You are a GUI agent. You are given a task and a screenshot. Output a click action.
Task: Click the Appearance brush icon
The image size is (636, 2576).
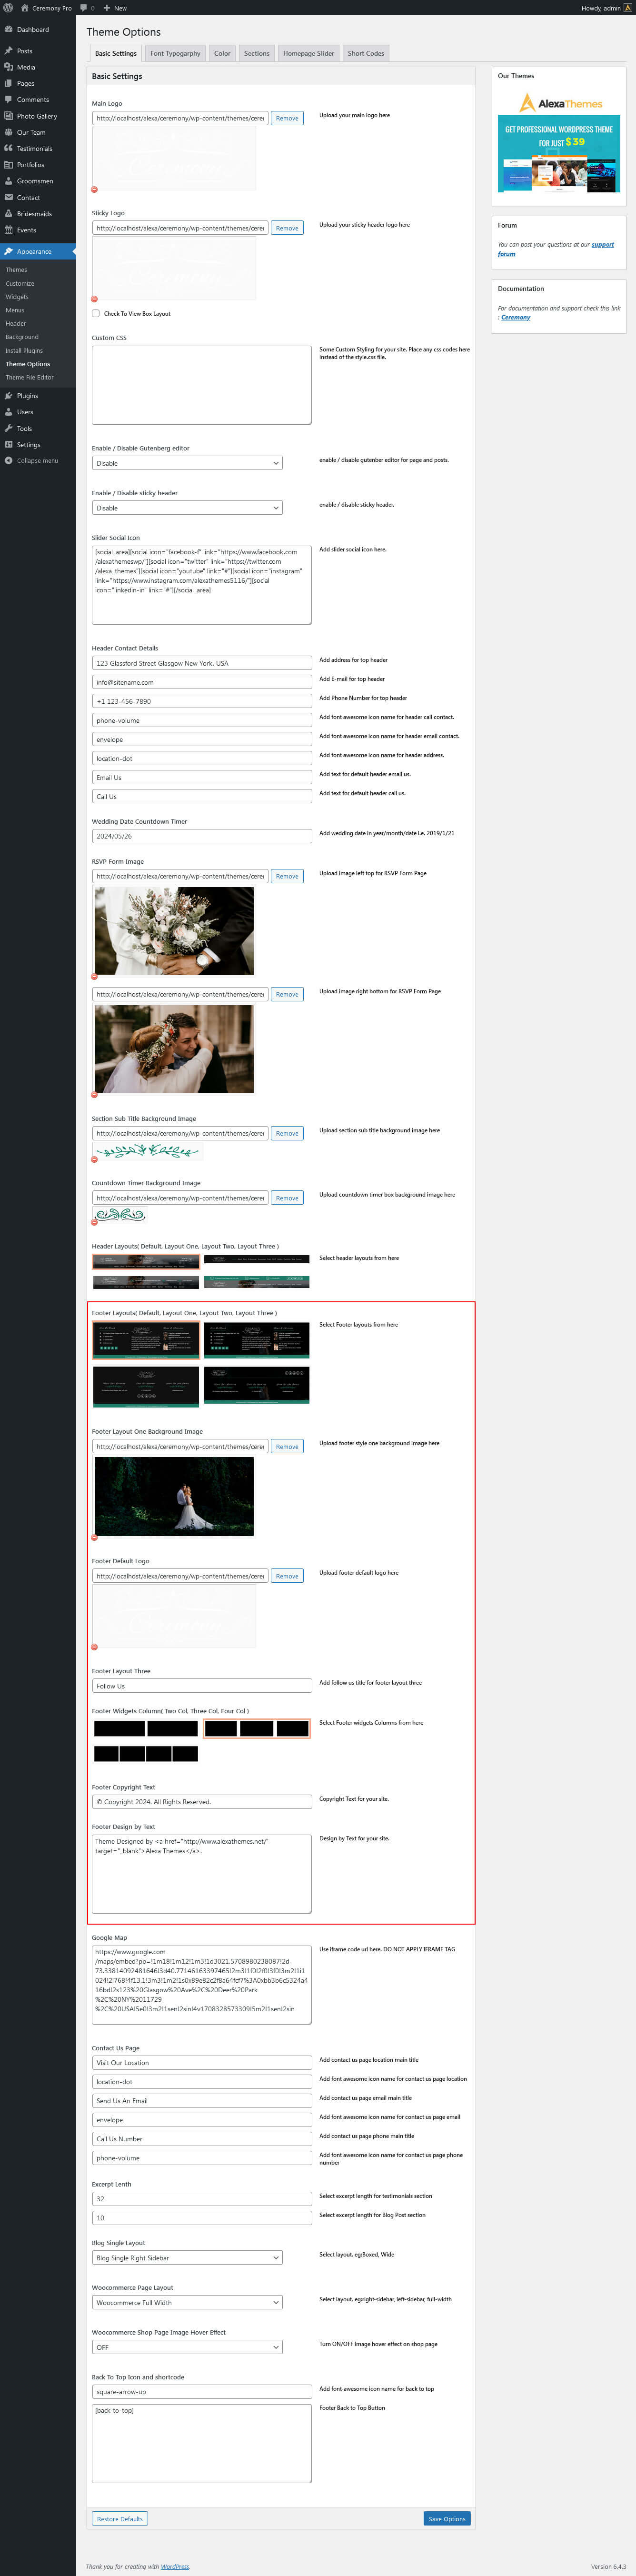9,251
